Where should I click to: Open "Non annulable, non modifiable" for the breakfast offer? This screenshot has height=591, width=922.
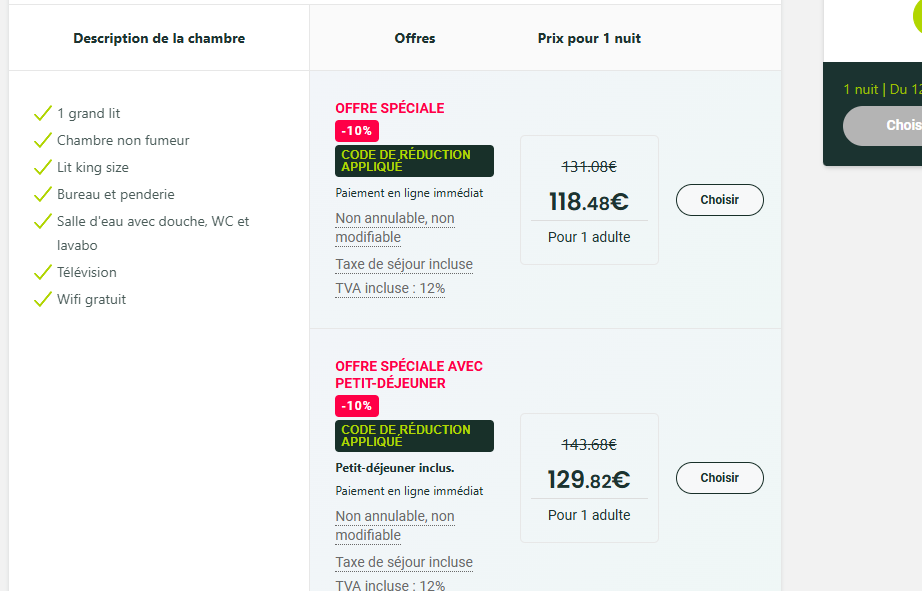pyautogui.click(x=394, y=526)
